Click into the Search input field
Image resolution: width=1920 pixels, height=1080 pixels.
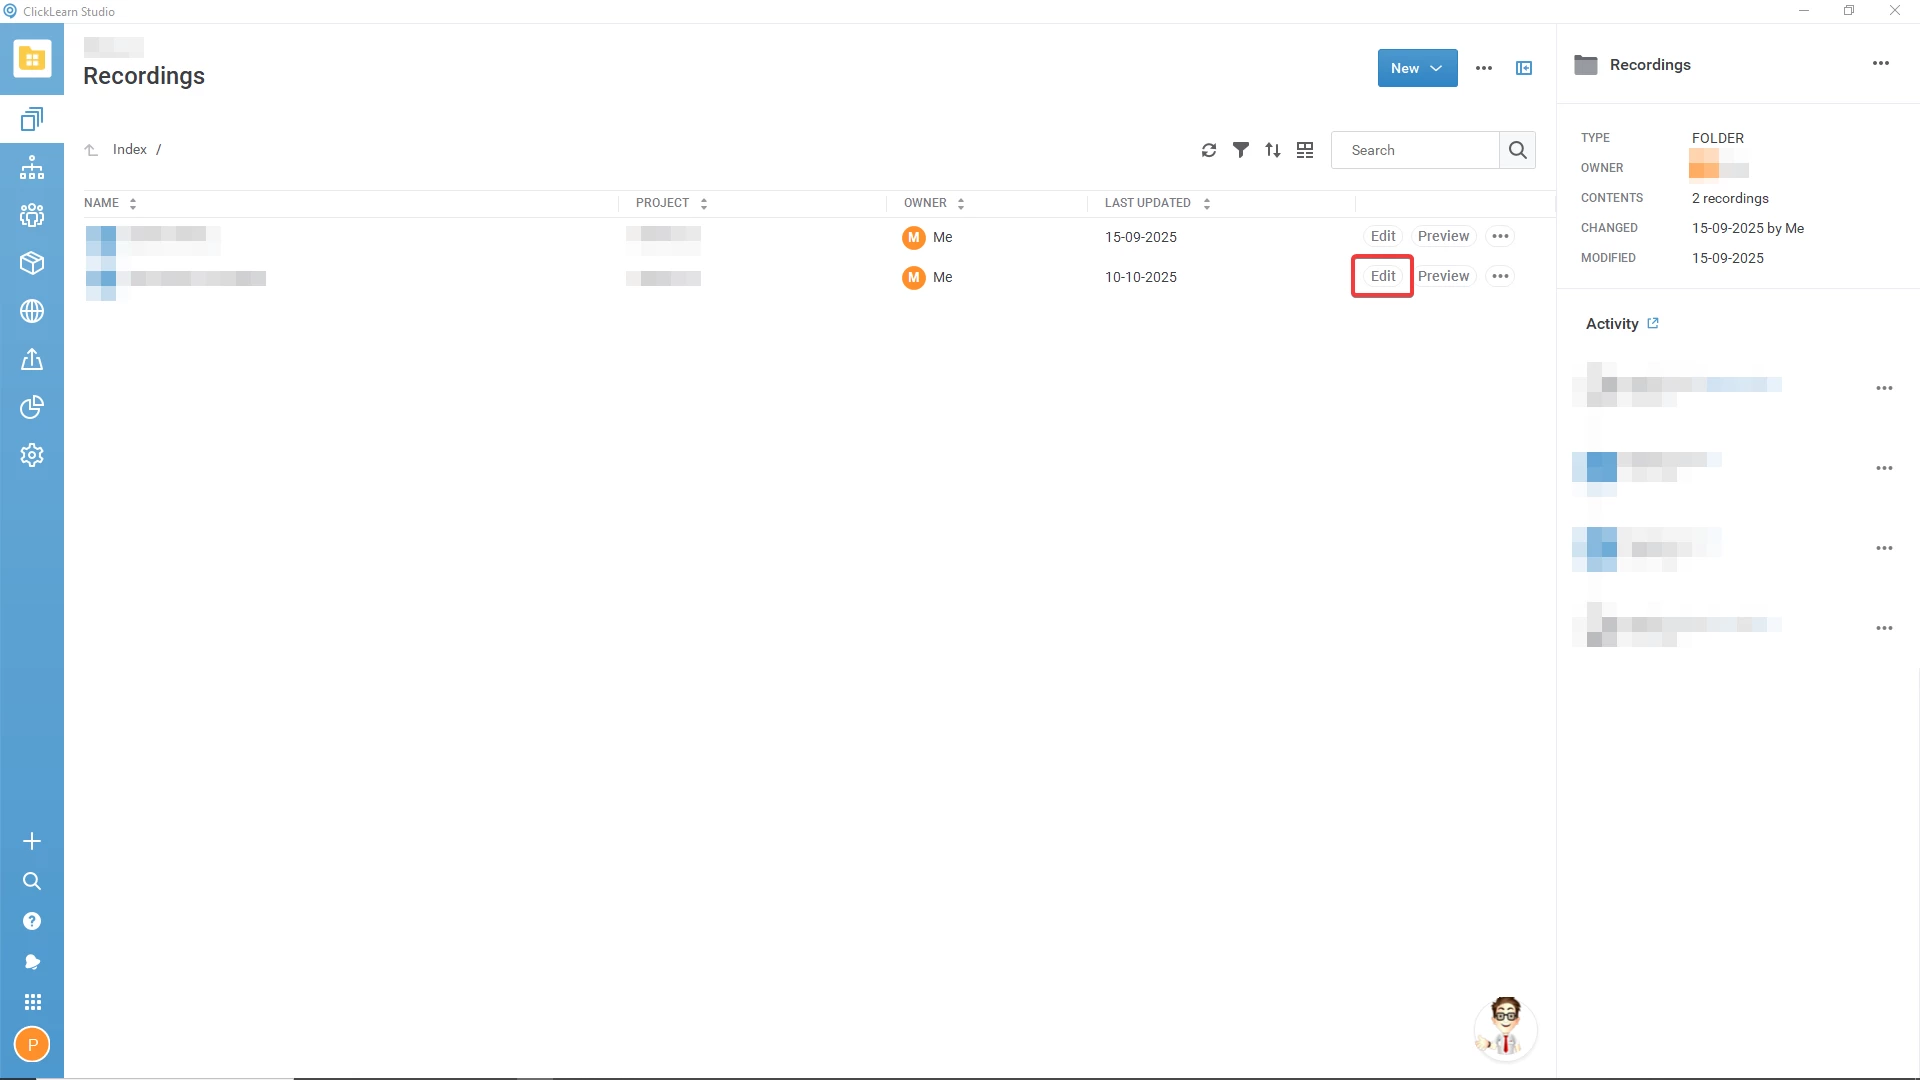click(1415, 150)
